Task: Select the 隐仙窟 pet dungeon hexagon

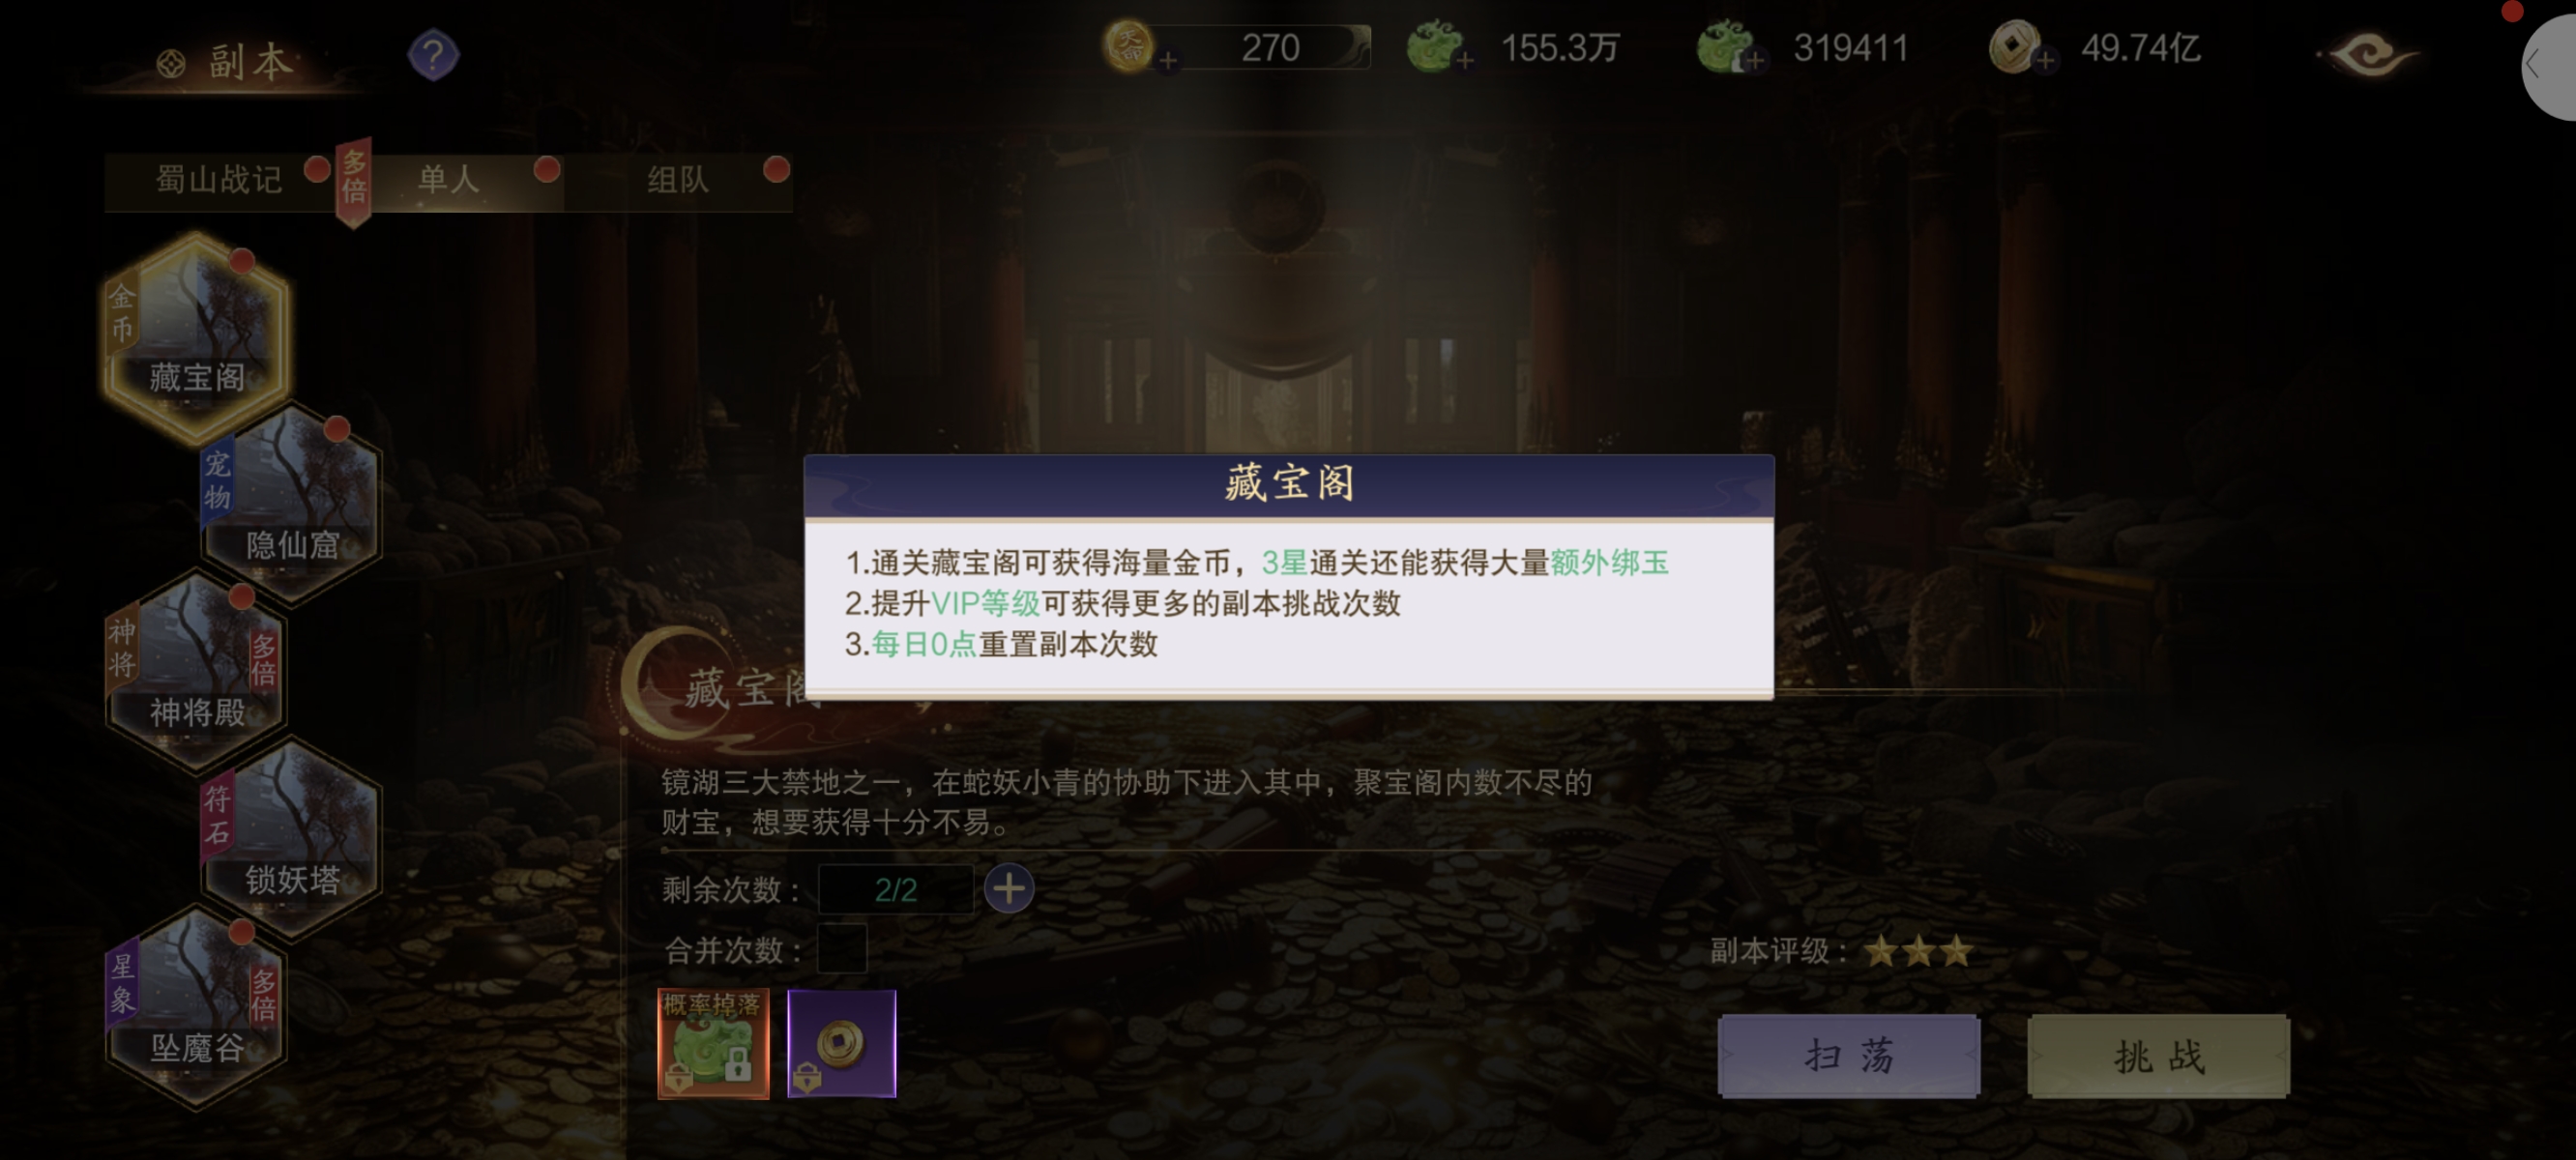Action: (292, 505)
